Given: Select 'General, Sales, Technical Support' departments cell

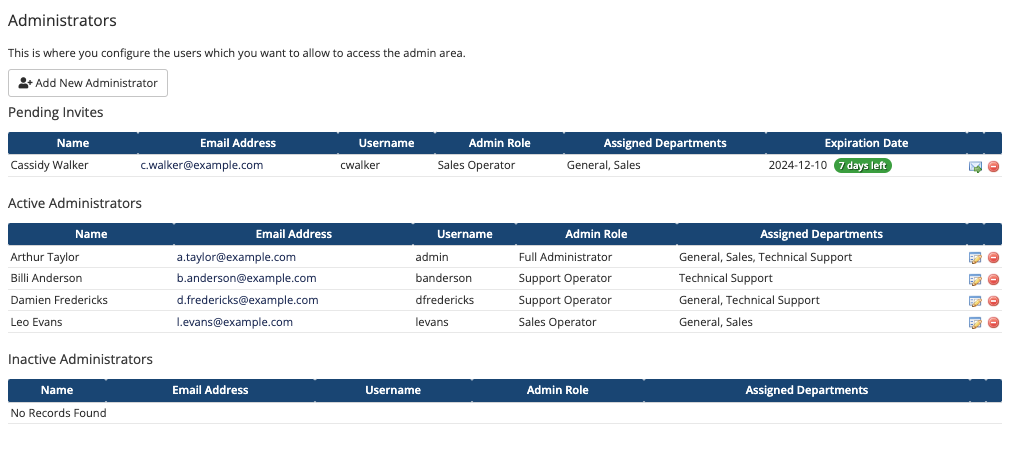Looking at the screenshot, I should pos(766,257).
